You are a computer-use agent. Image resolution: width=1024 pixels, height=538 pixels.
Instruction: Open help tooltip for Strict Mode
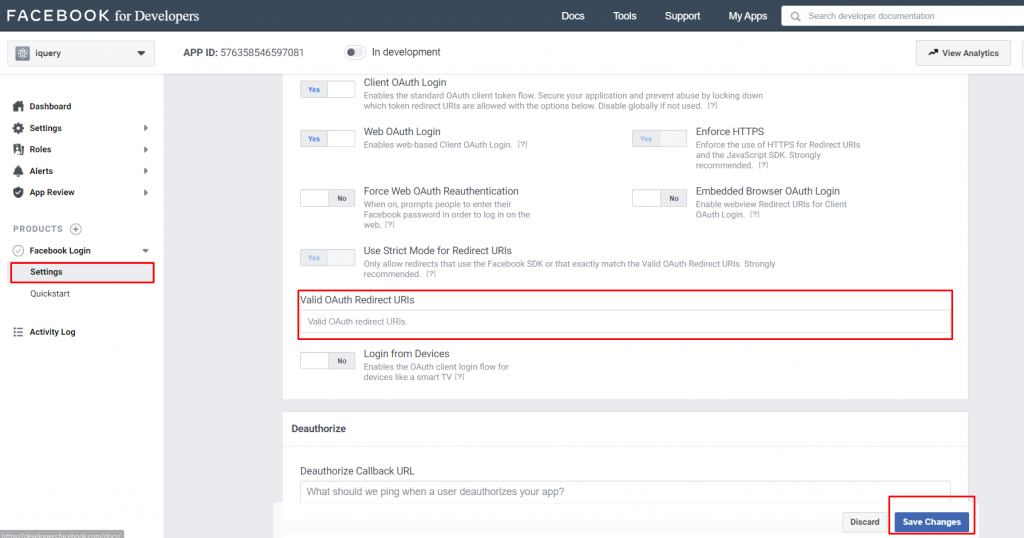tap(431, 274)
